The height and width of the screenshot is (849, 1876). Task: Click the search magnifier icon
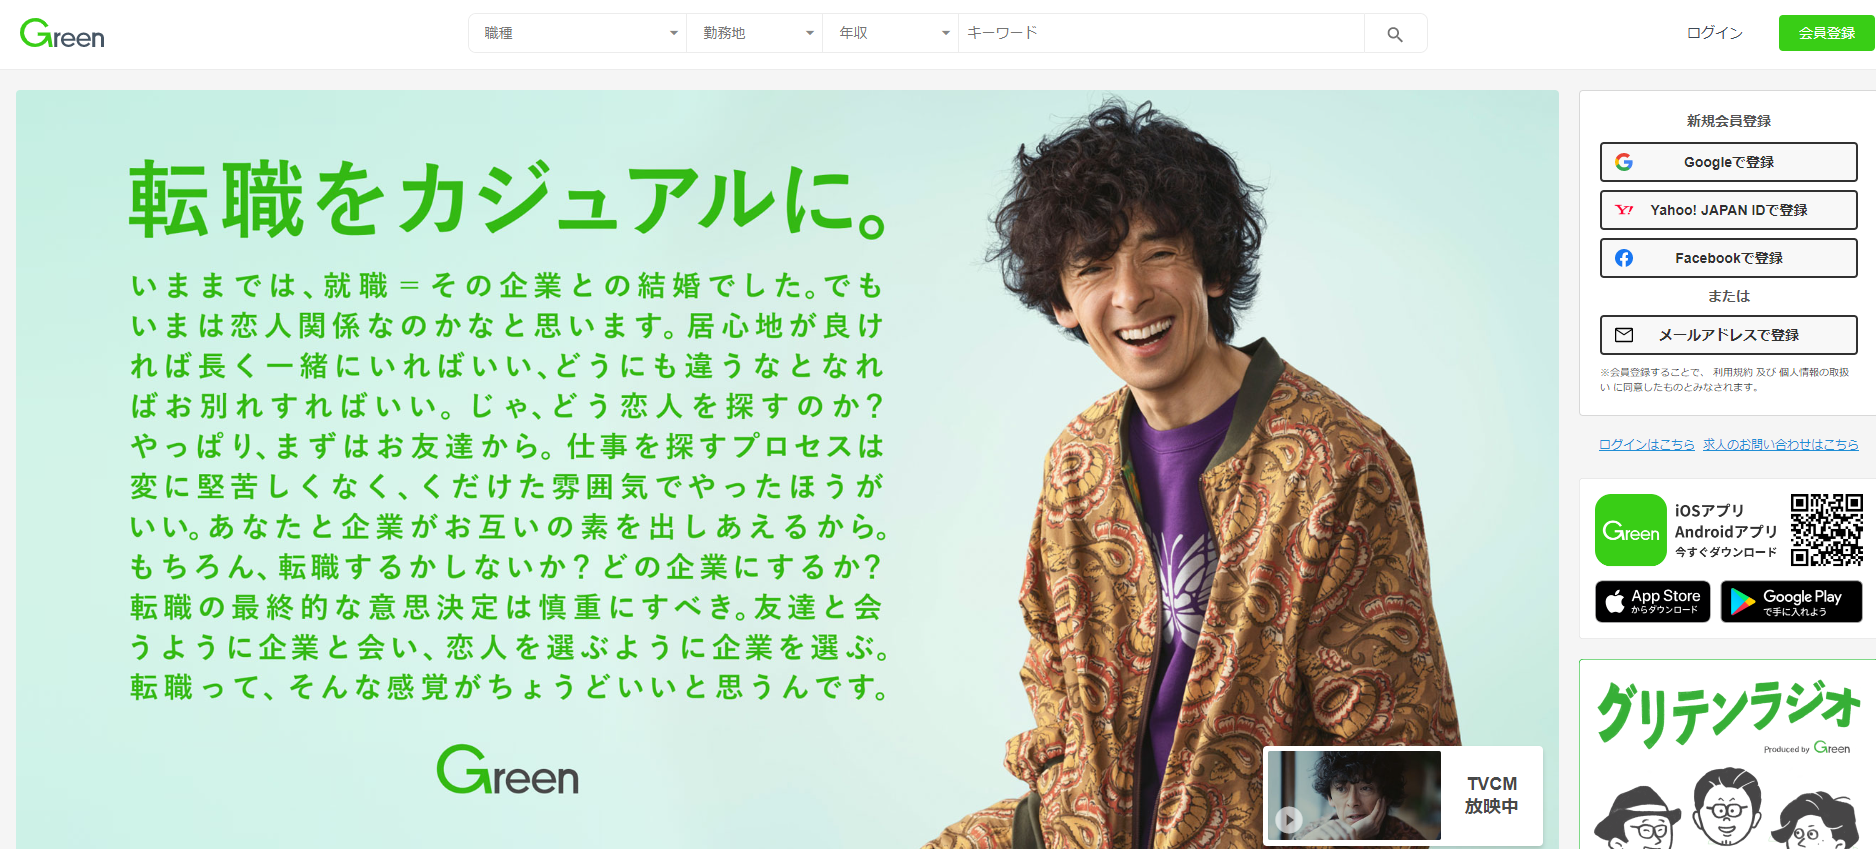pyautogui.click(x=1395, y=34)
